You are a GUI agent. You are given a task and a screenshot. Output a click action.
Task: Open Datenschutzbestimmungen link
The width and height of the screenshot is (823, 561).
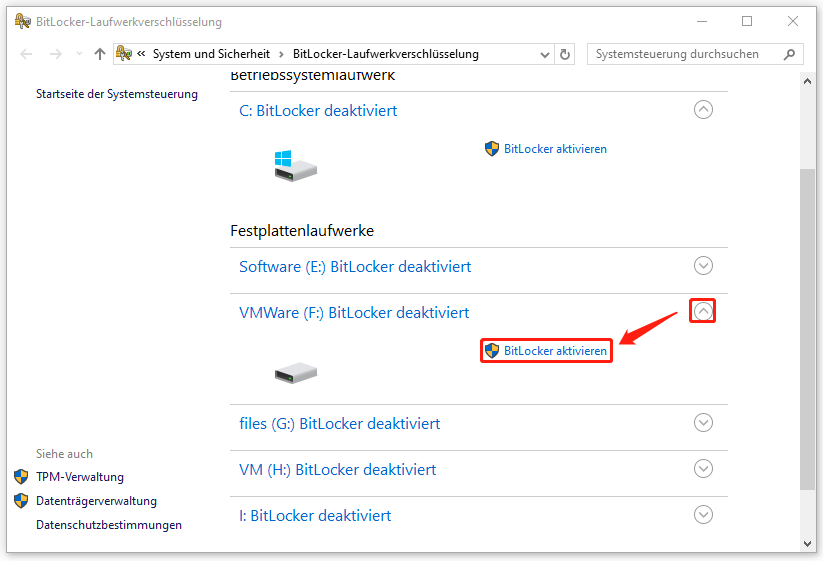click(109, 525)
